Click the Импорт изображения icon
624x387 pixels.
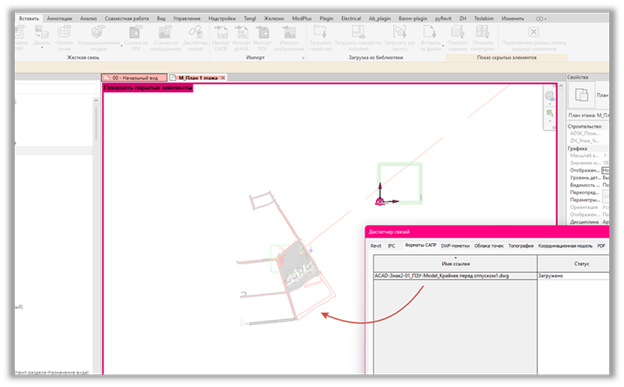click(289, 31)
